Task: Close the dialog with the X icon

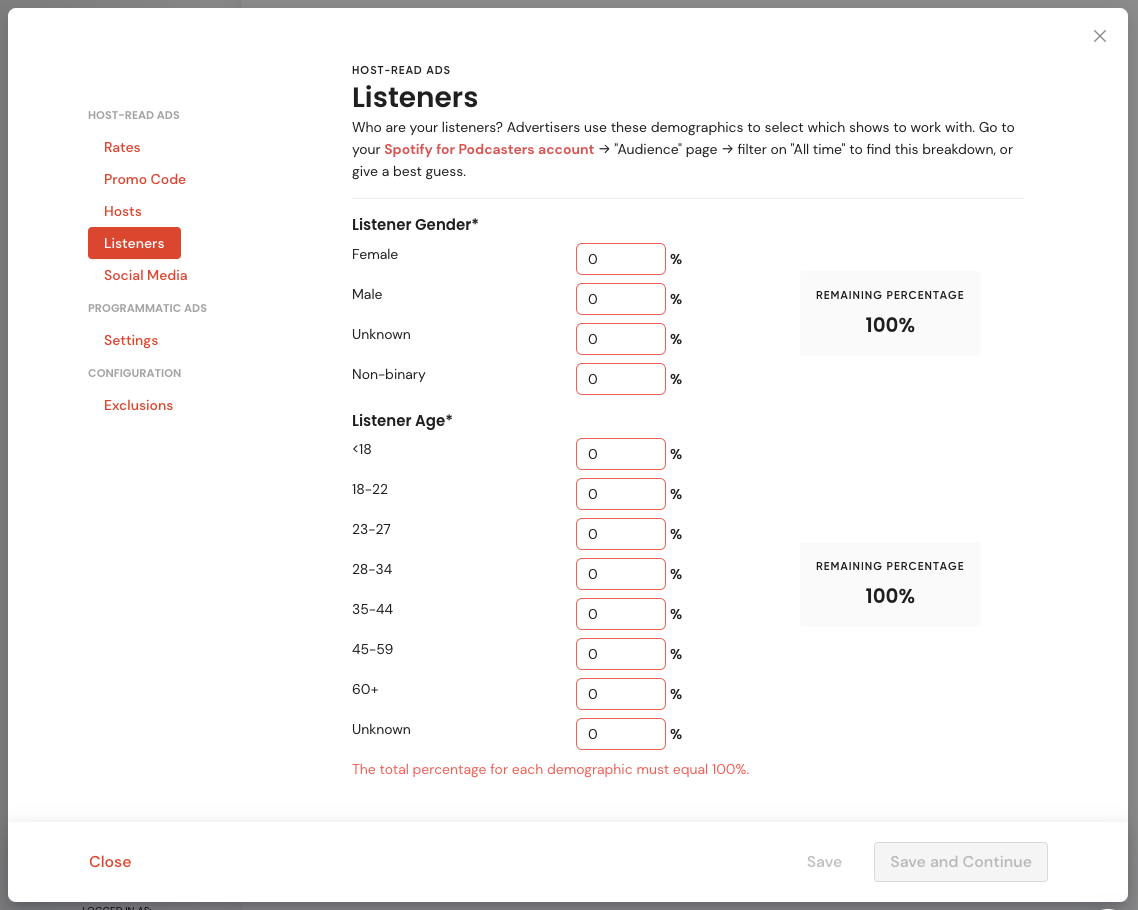Action: [1100, 36]
